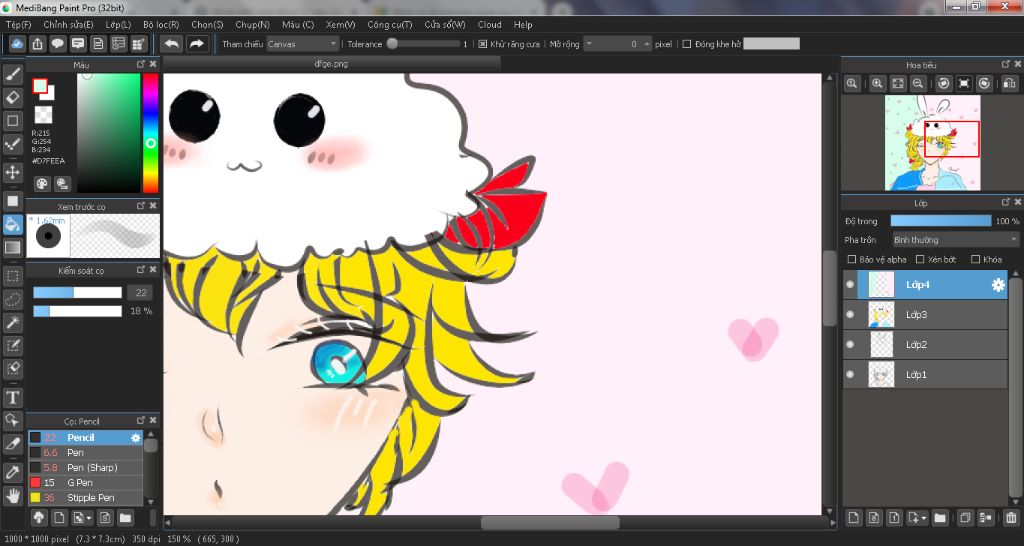Click the cloud save icon in toolbar
1024x546 pixels.
17,44
